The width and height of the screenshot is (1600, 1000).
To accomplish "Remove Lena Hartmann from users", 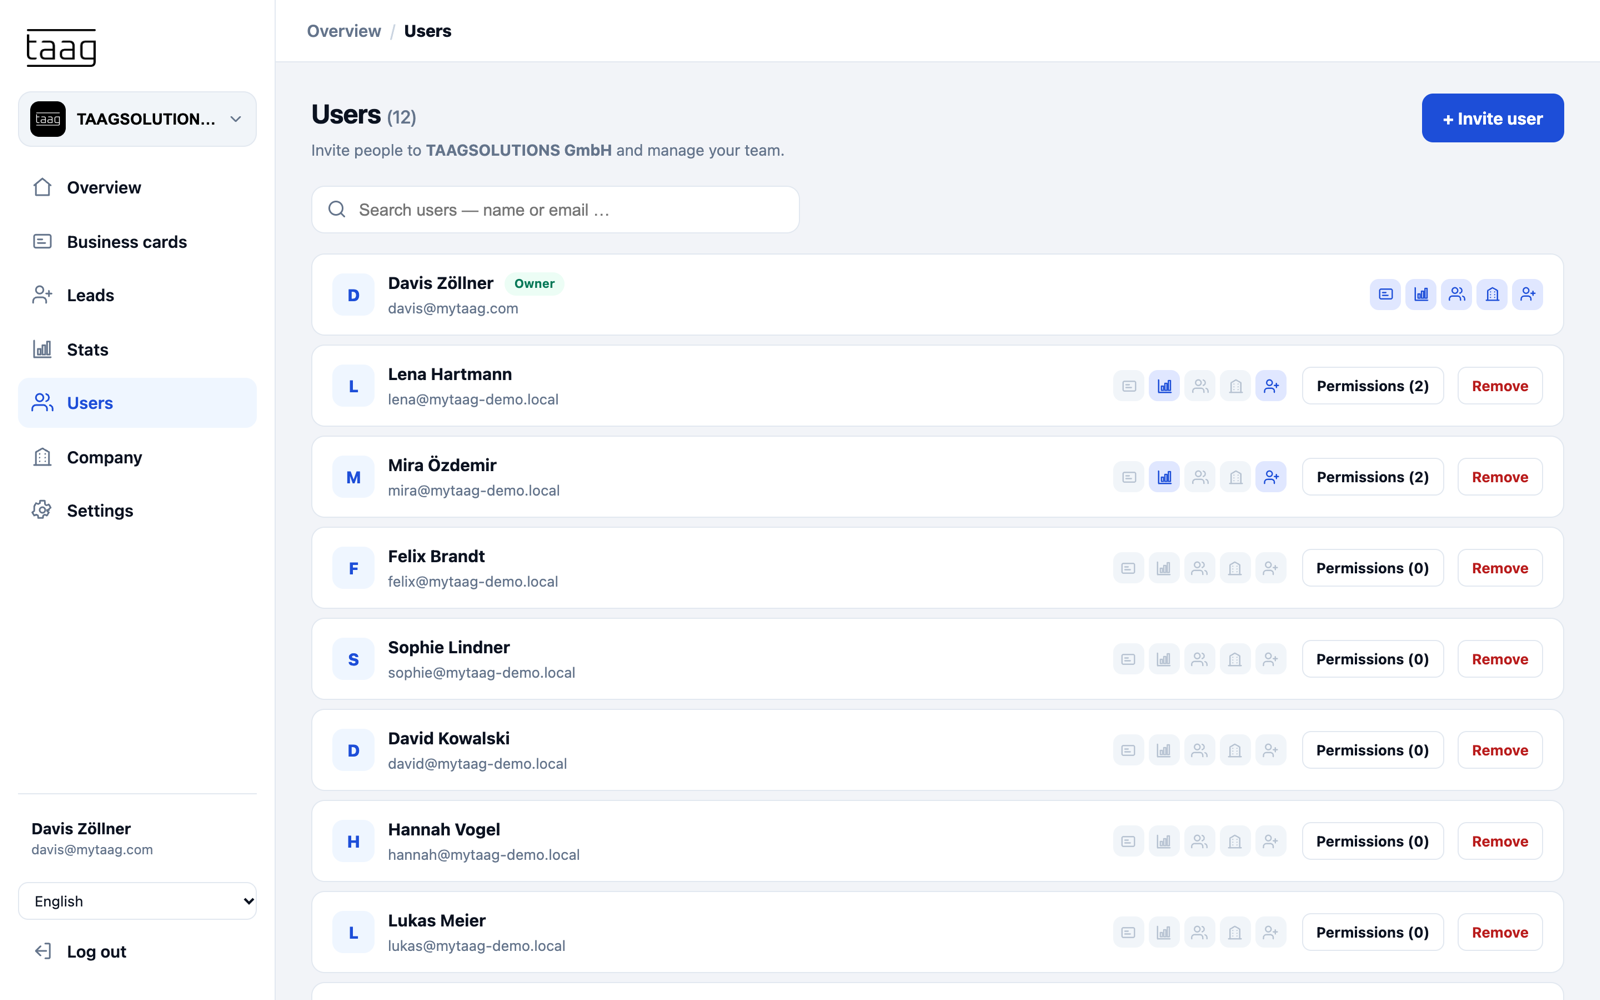I will pyautogui.click(x=1500, y=386).
